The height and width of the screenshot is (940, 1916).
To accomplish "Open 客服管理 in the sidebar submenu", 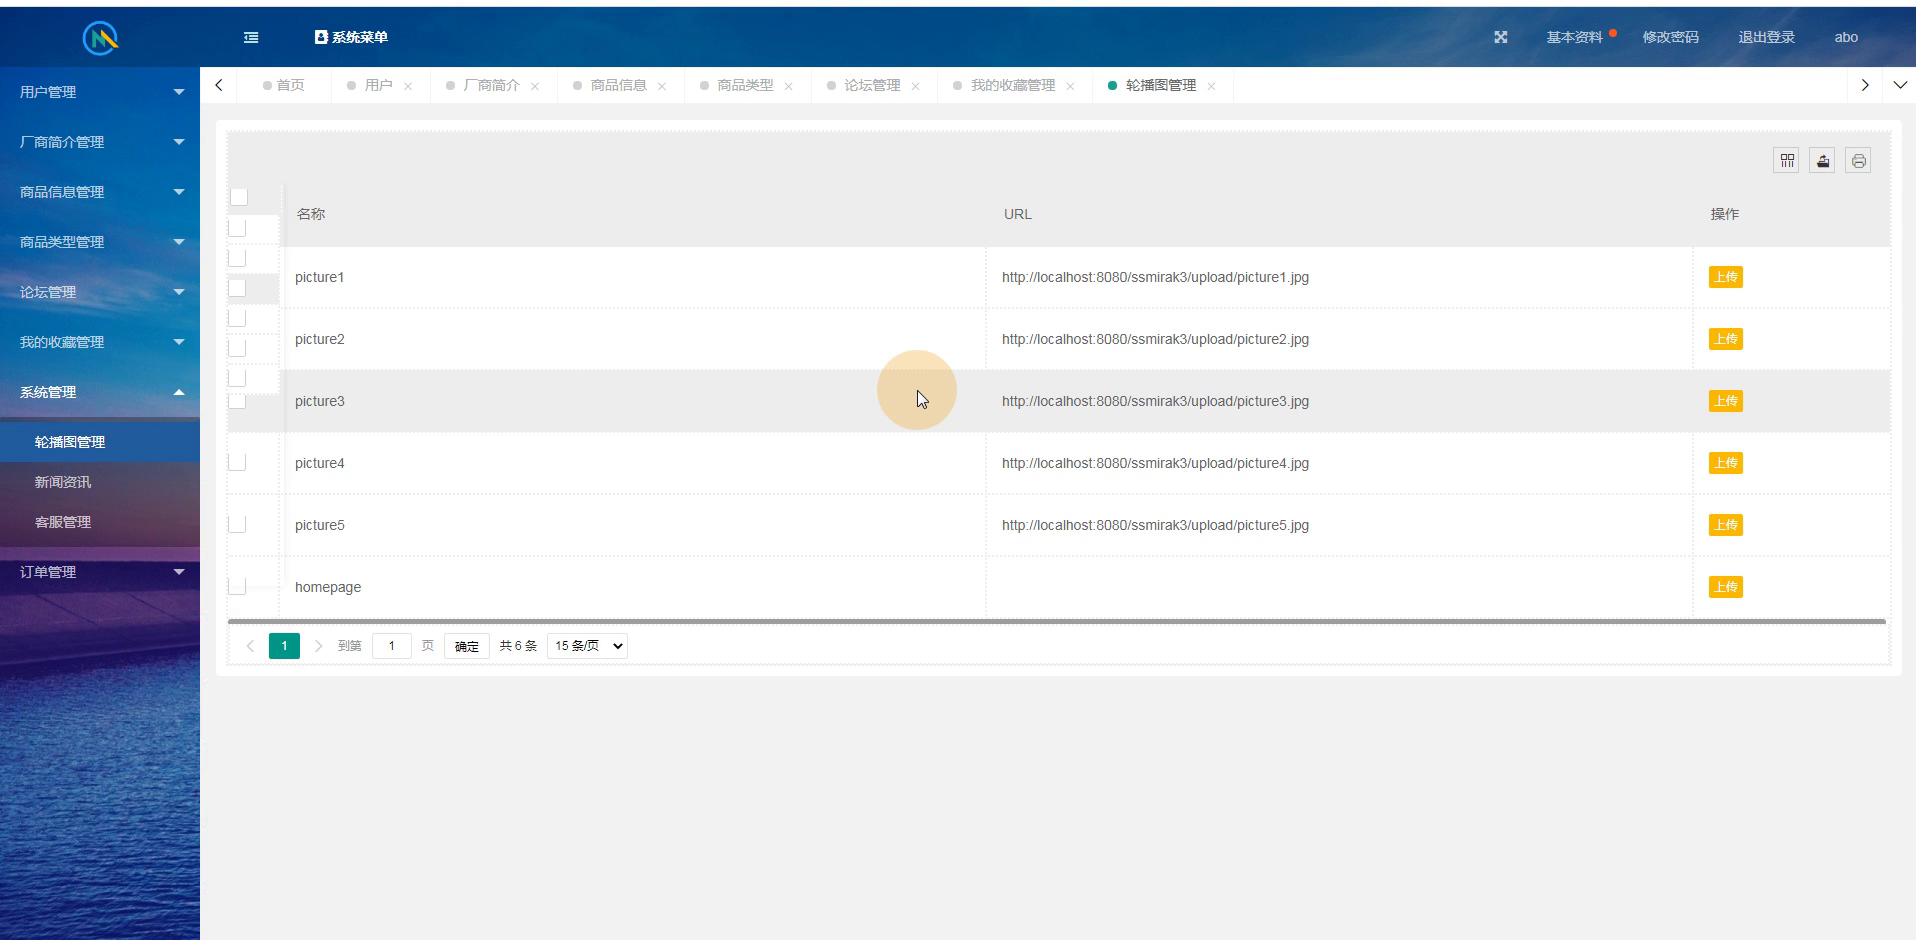I will point(100,522).
